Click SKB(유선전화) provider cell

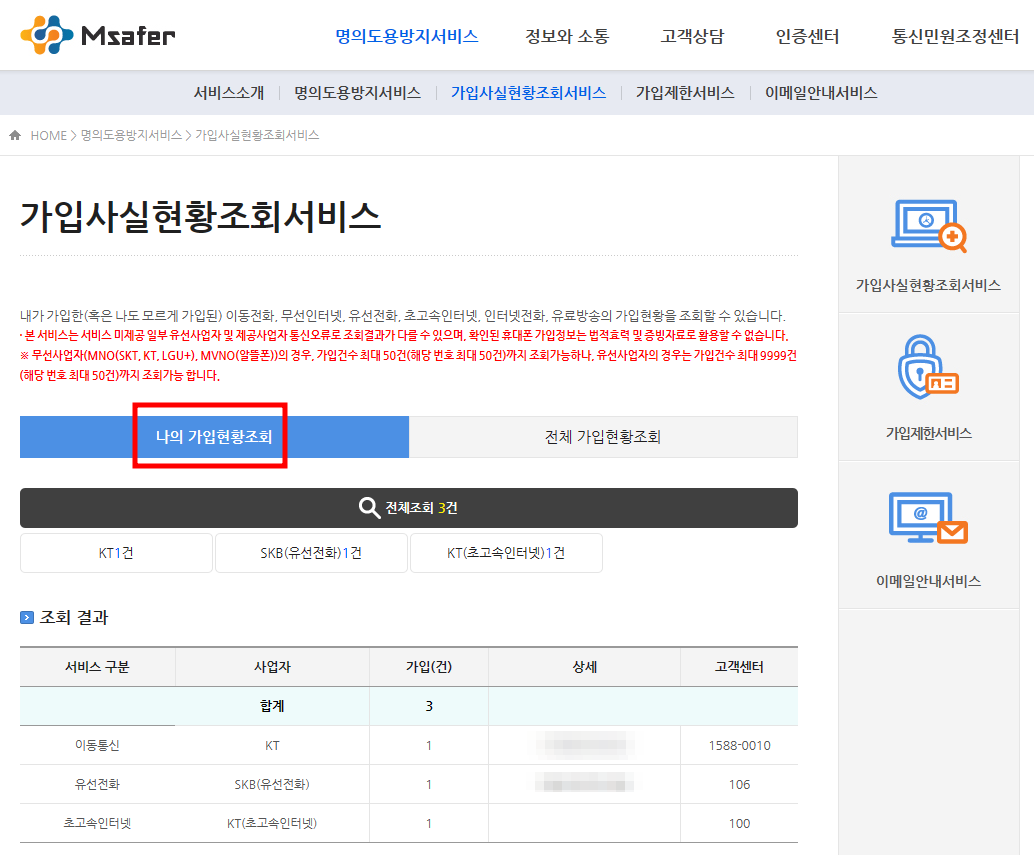coord(272,784)
